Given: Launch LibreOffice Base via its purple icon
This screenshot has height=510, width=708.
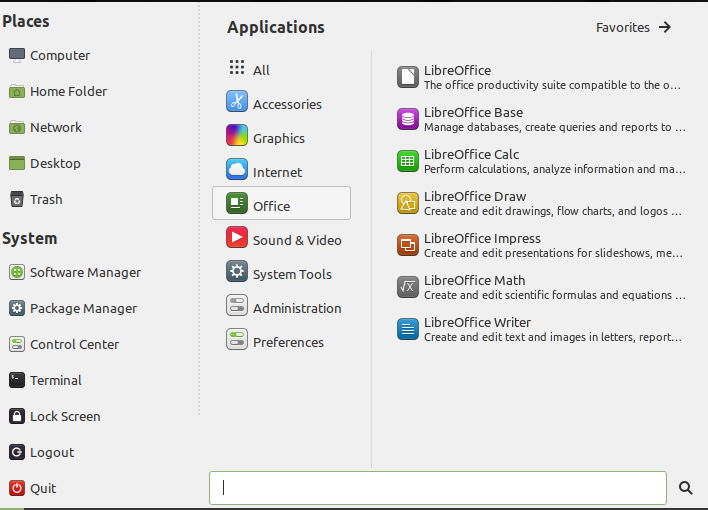Looking at the screenshot, I should coord(408,119).
